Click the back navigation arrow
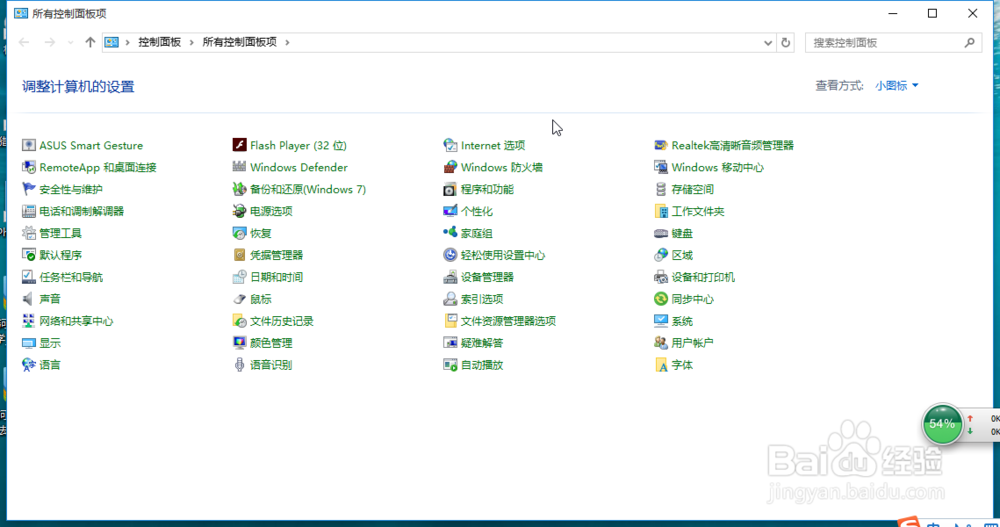Screen dimensions: 1000x527 point(24,42)
